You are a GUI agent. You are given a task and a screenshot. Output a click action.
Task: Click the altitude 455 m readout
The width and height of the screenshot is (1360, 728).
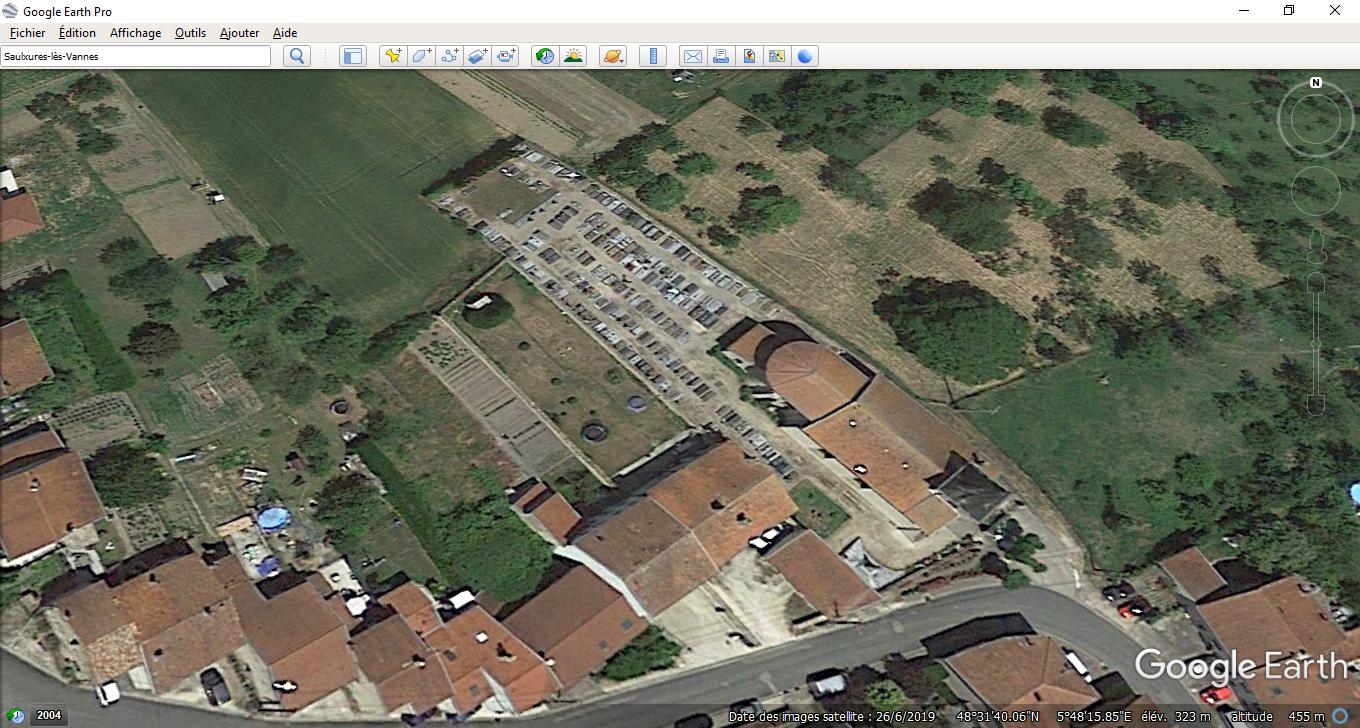tap(1277, 716)
